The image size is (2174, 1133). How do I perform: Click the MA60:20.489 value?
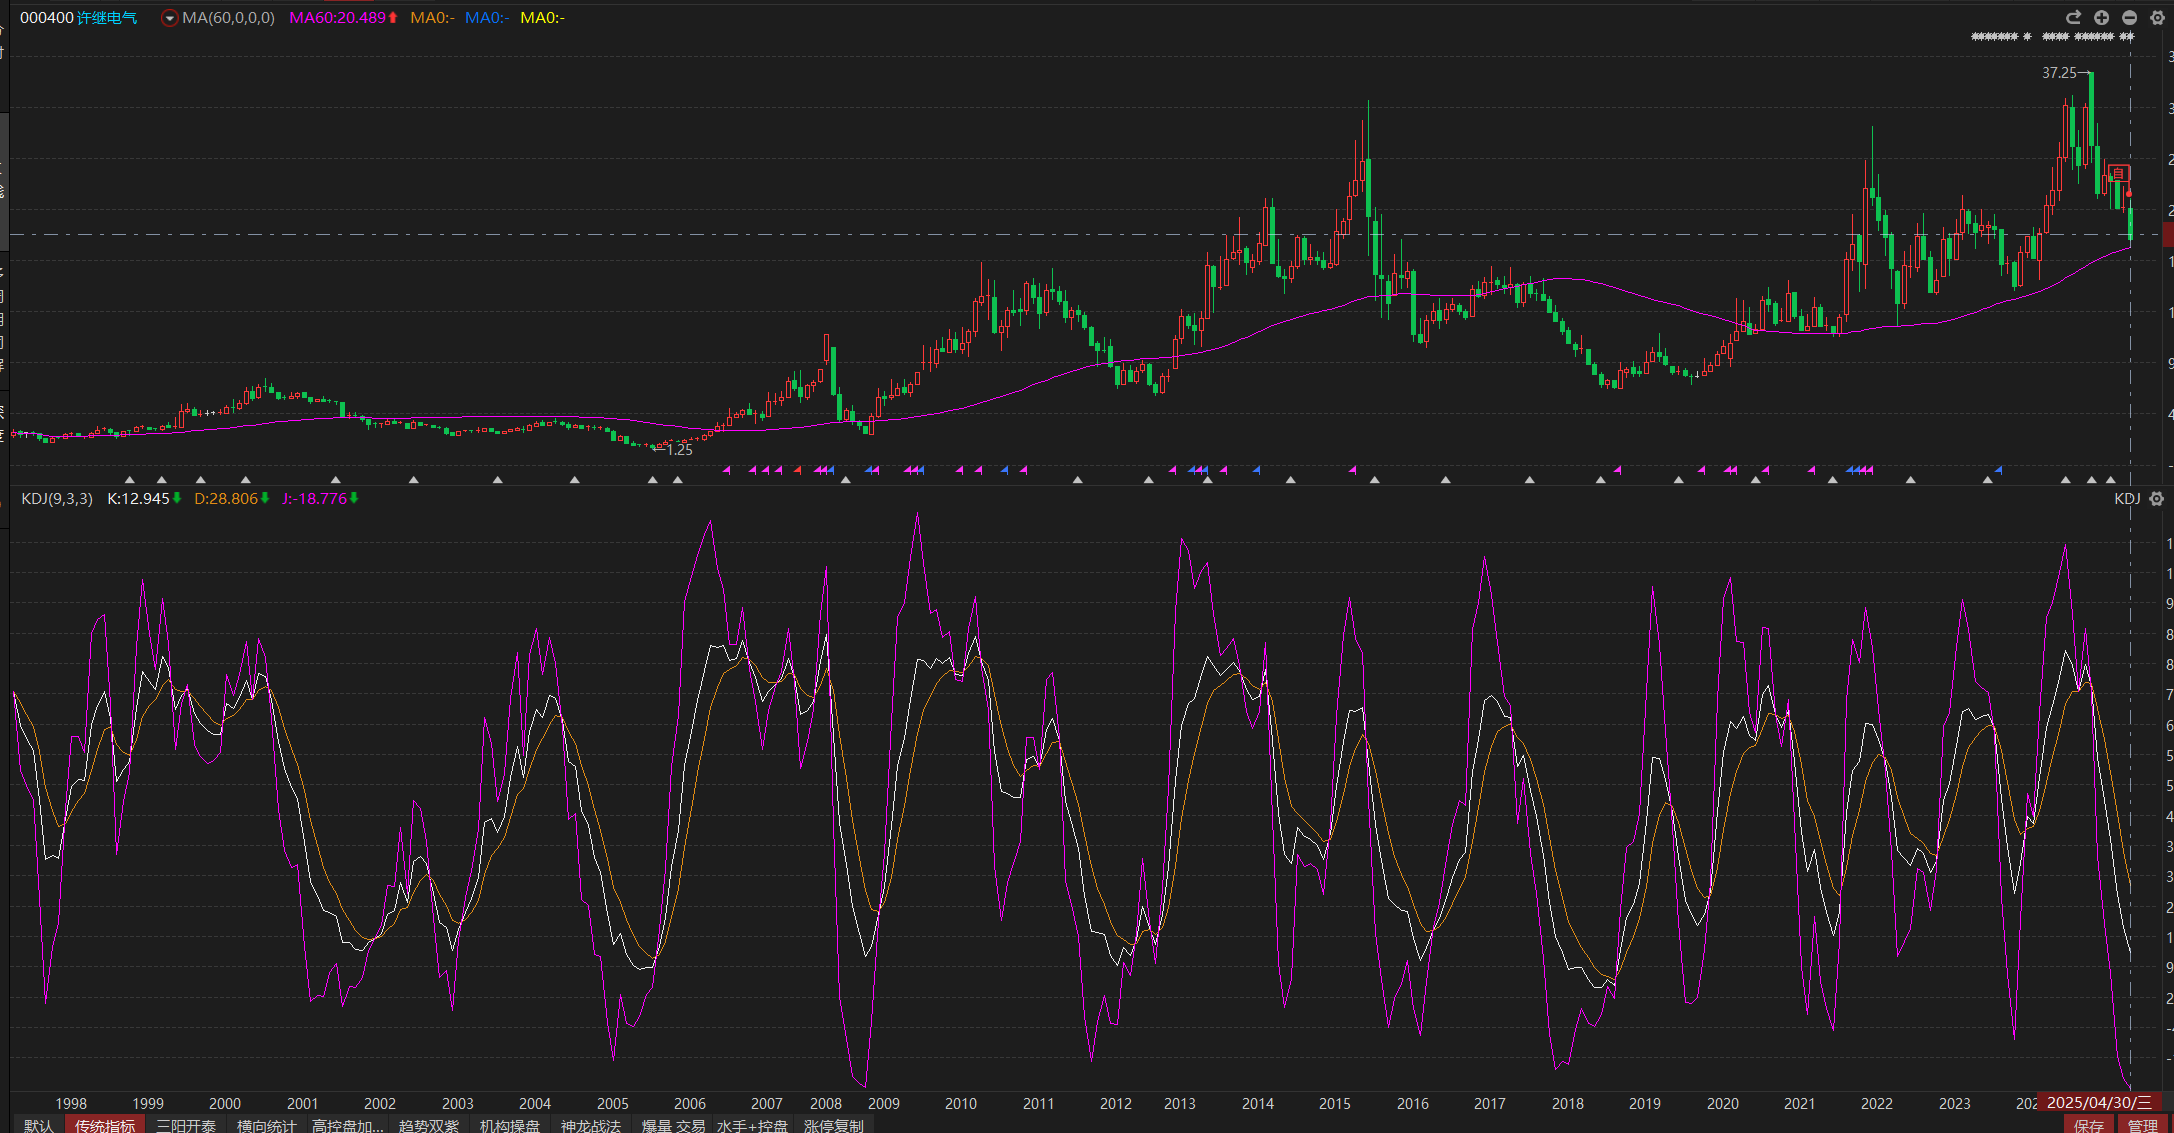pyautogui.click(x=337, y=18)
